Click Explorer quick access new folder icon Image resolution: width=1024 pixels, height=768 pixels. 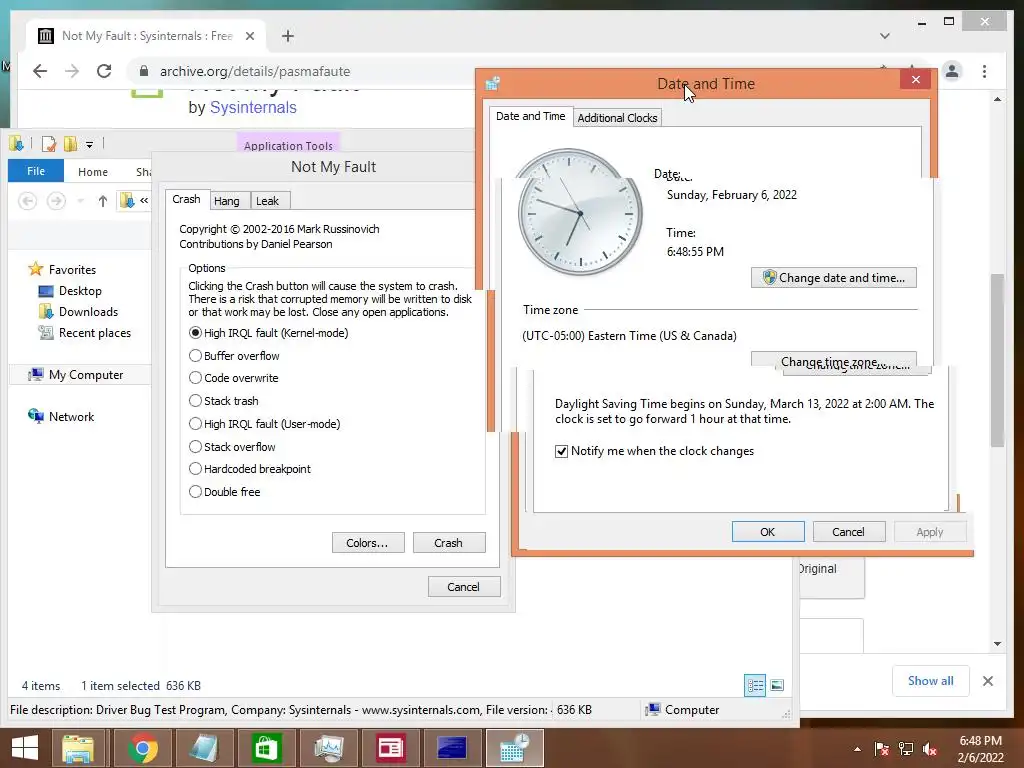click(x=70, y=144)
